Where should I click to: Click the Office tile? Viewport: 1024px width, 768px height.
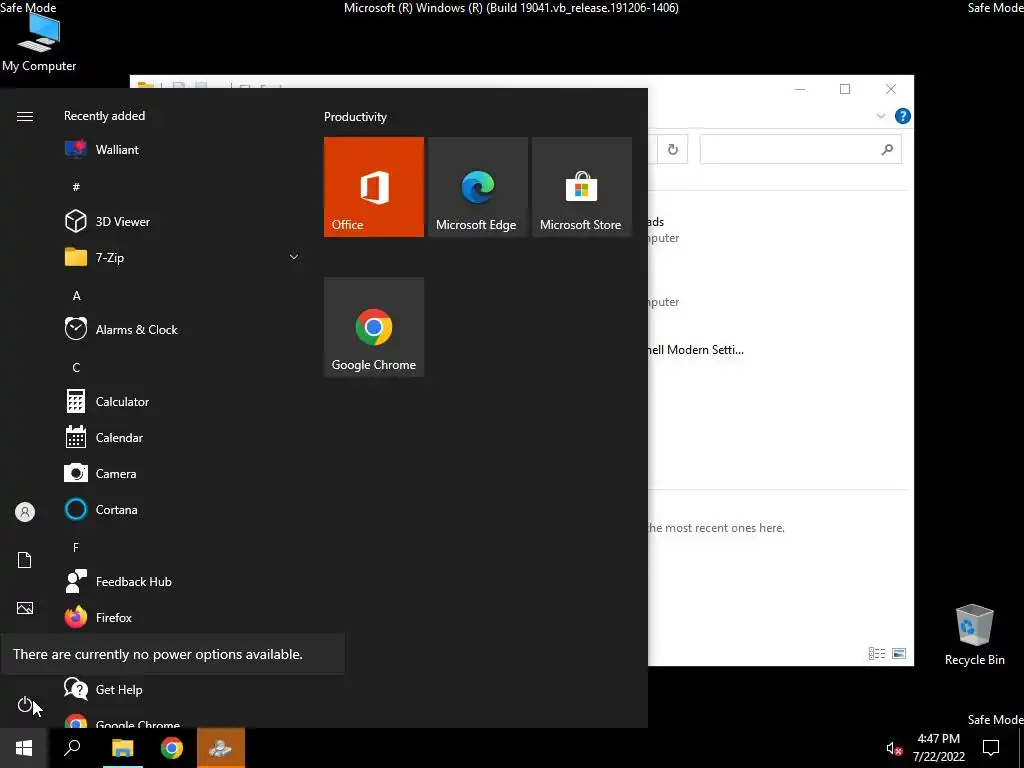pos(374,187)
